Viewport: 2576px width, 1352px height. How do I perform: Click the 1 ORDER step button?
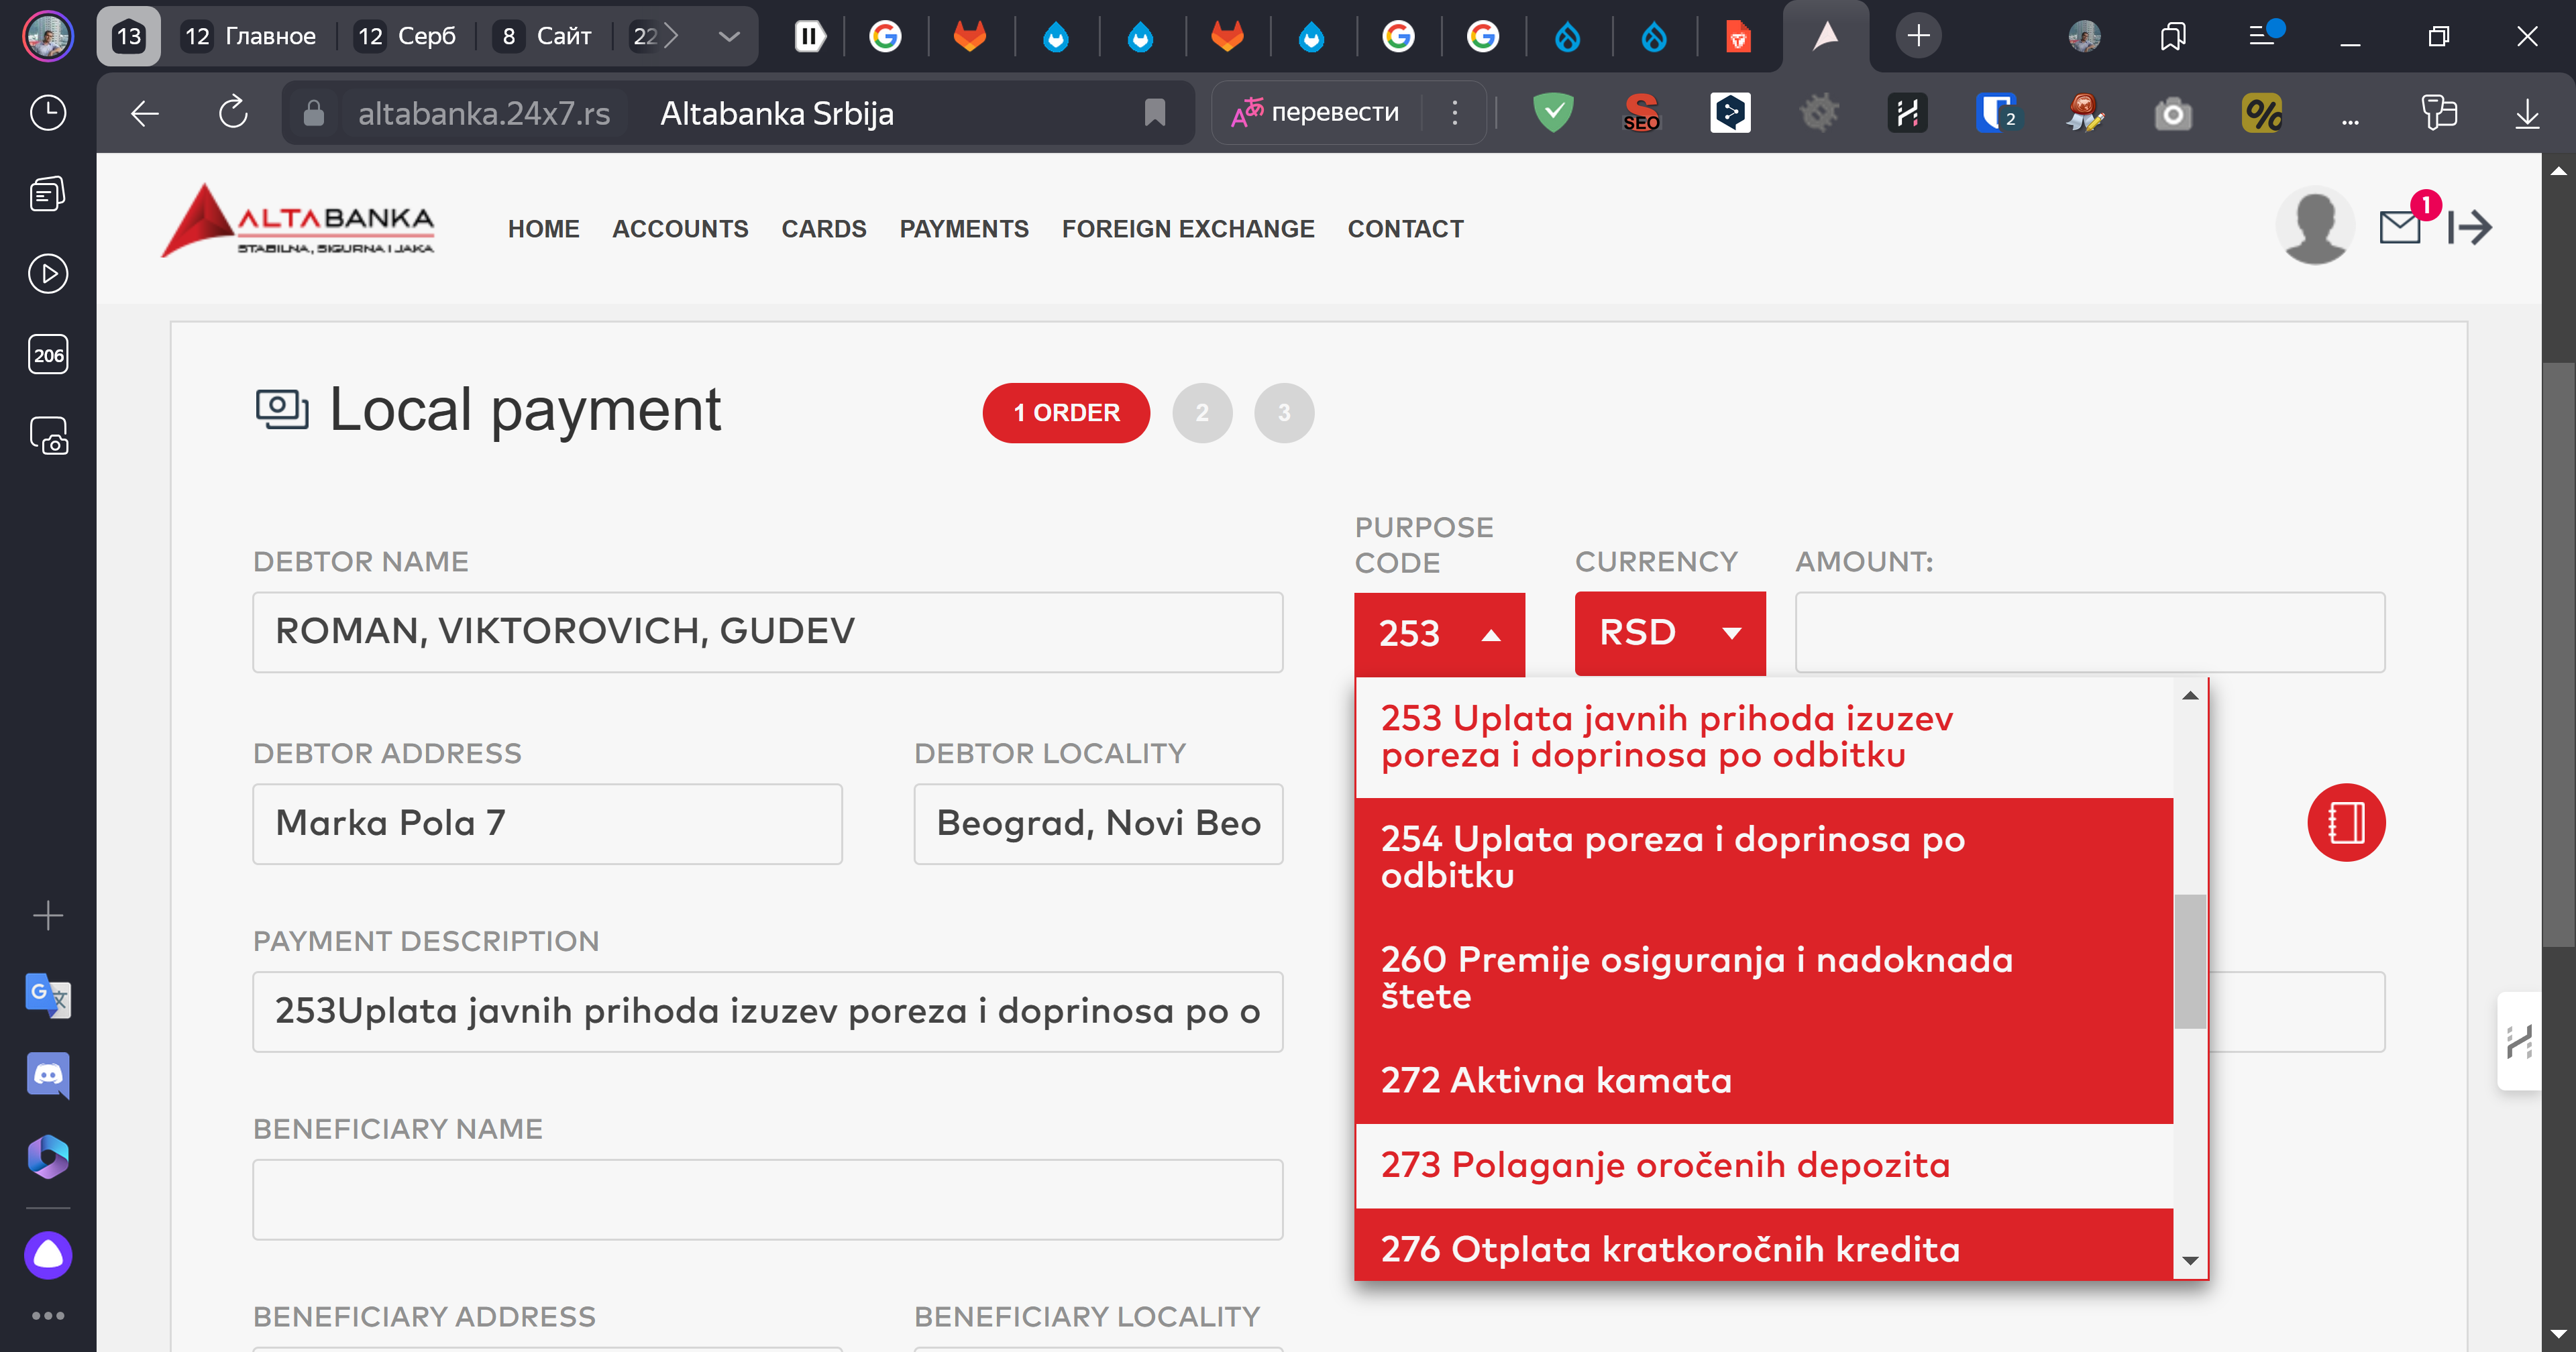click(x=1066, y=412)
